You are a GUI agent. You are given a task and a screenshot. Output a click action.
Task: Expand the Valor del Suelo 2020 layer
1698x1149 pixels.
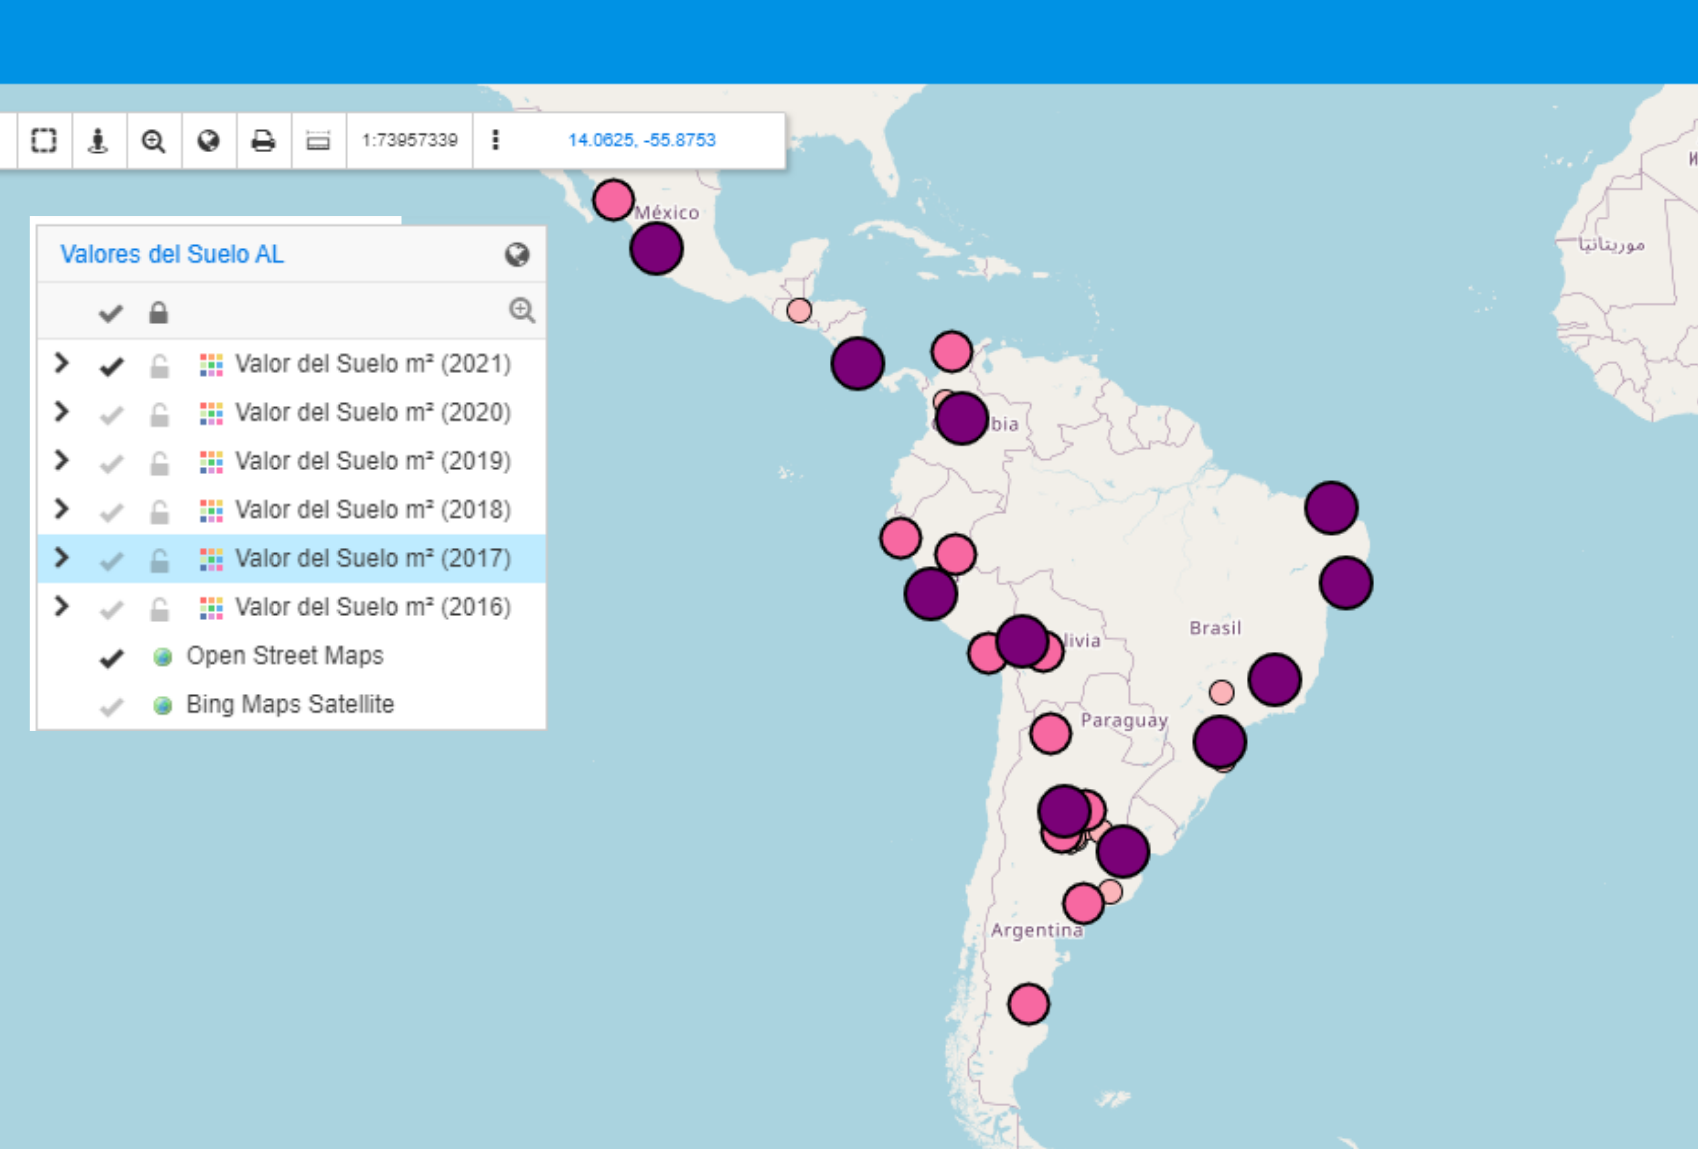click(x=62, y=412)
